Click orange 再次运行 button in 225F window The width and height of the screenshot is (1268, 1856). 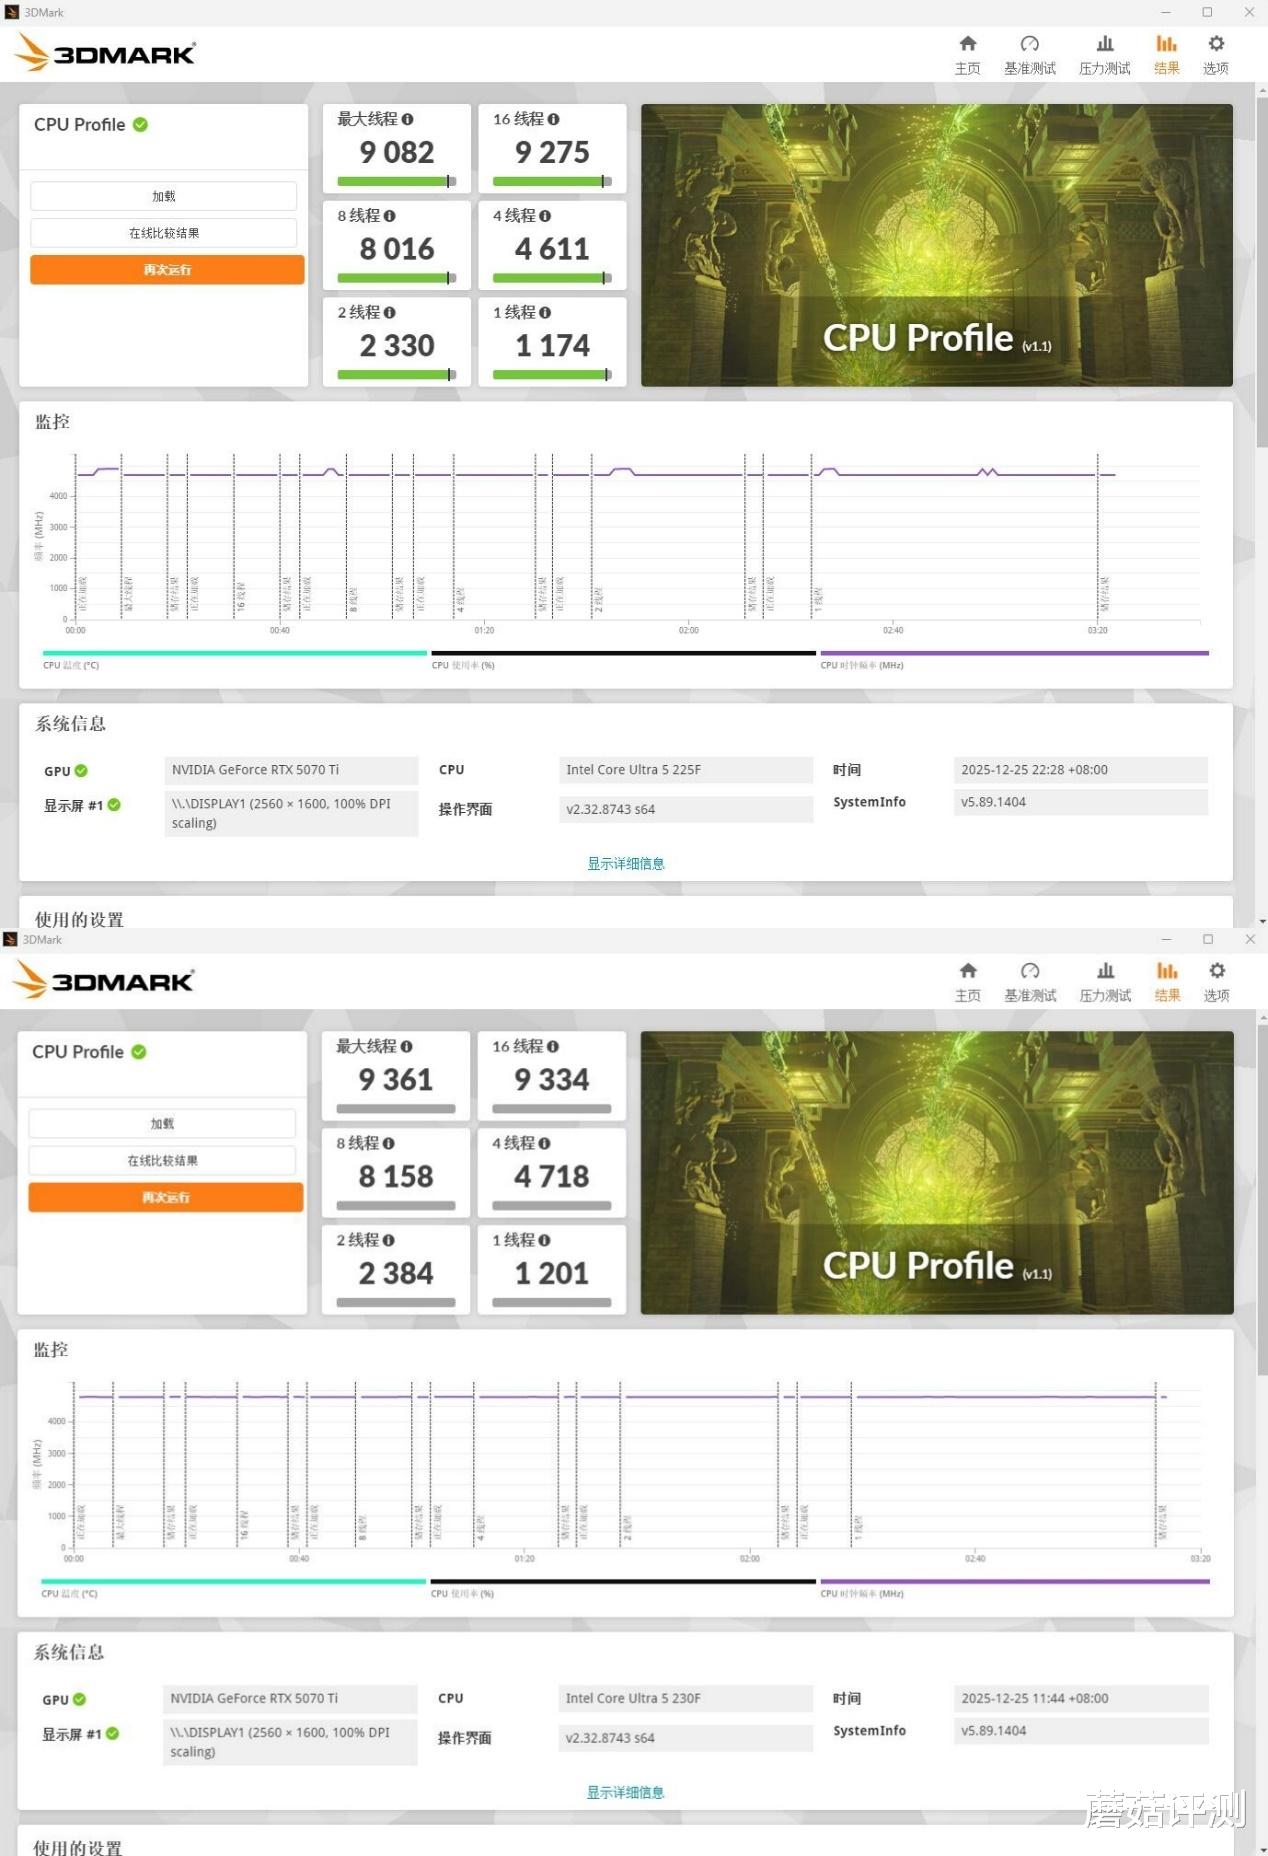[167, 270]
